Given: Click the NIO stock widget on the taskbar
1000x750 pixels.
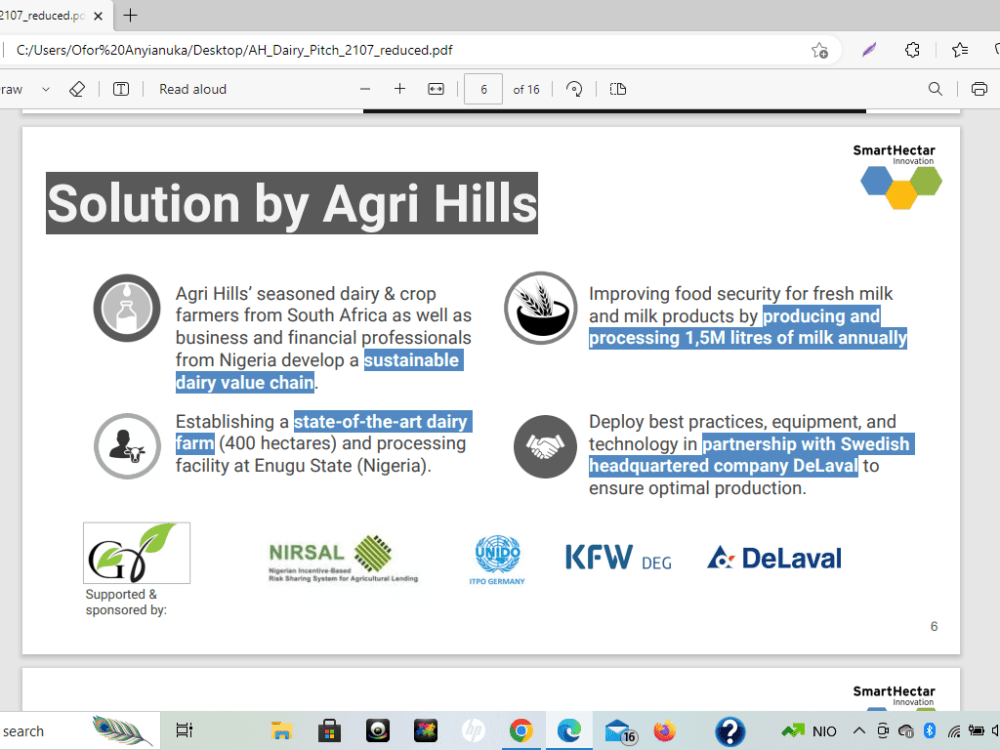Looking at the screenshot, I should pyautogui.click(x=809, y=731).
